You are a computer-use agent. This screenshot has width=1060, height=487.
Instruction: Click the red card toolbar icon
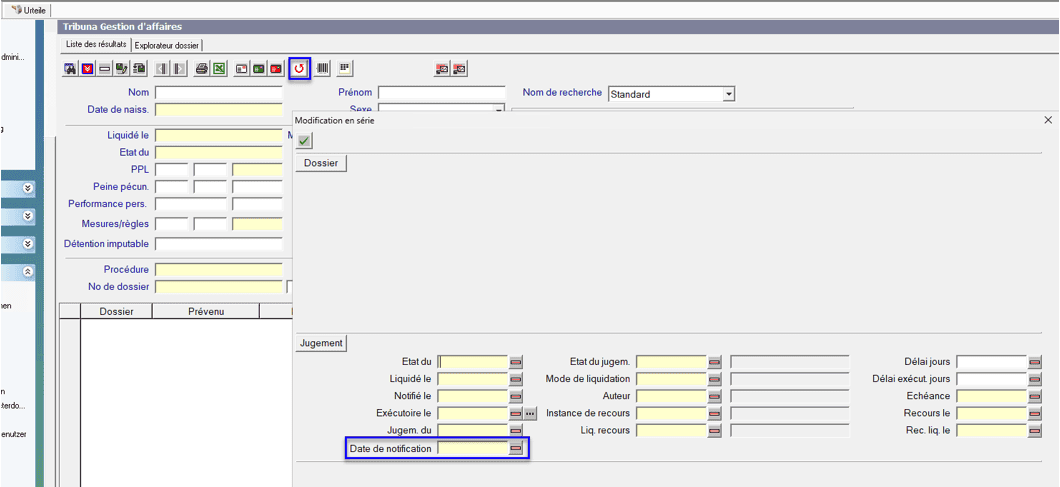pyautogui.click(x=276, y=68)
